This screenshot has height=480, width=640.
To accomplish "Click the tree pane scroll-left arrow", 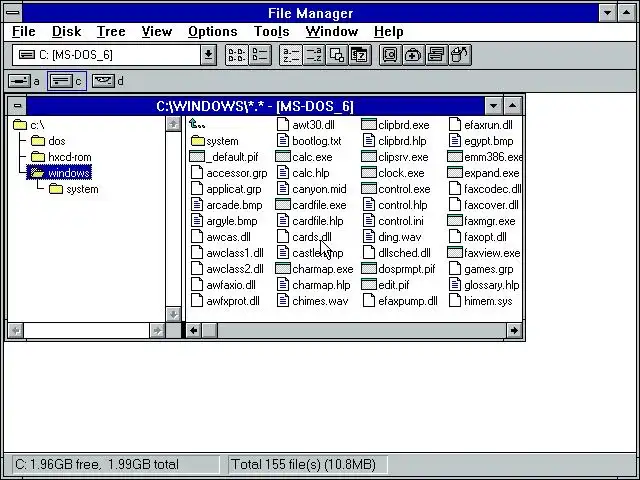I will 16,330.
